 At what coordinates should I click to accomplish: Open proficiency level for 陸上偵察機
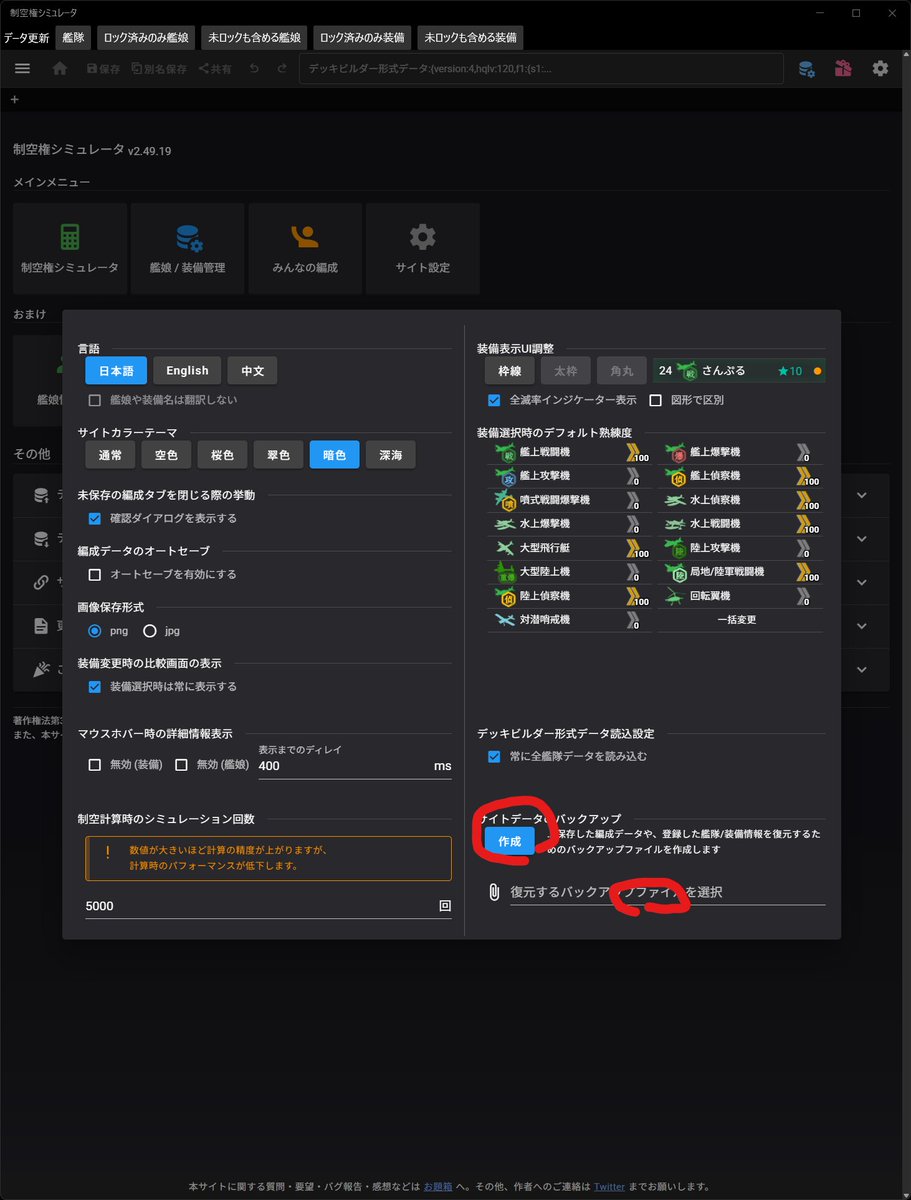coord(636,597)
